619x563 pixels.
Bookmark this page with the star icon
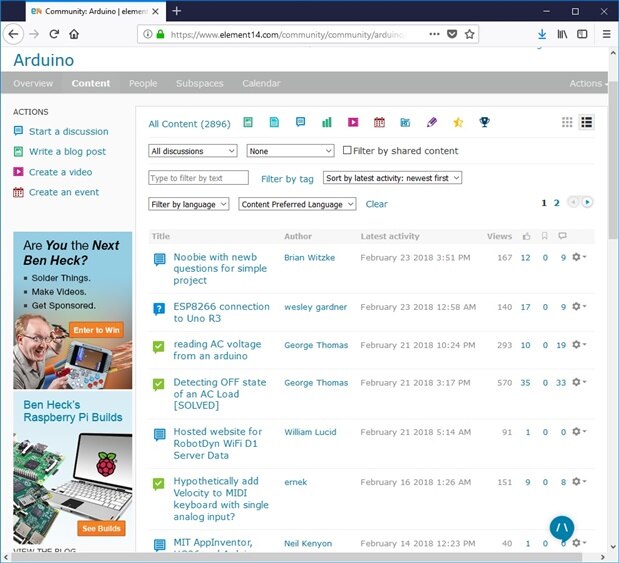(x=471, y=33)
